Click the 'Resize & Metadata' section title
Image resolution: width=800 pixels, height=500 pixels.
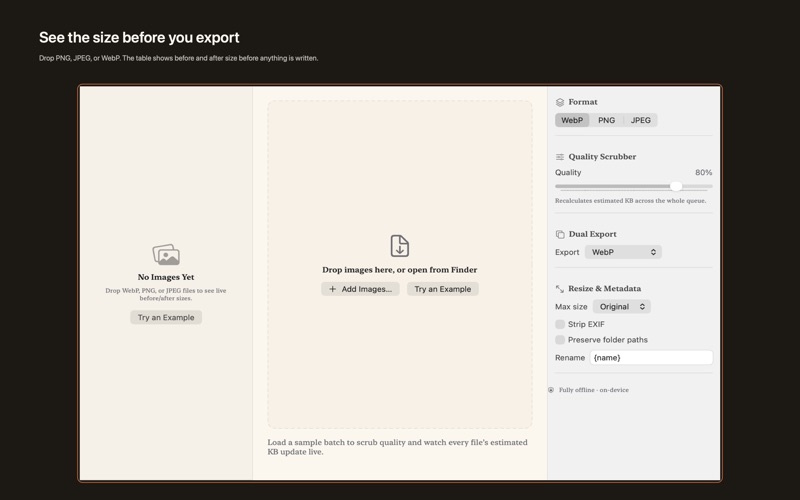605,289
